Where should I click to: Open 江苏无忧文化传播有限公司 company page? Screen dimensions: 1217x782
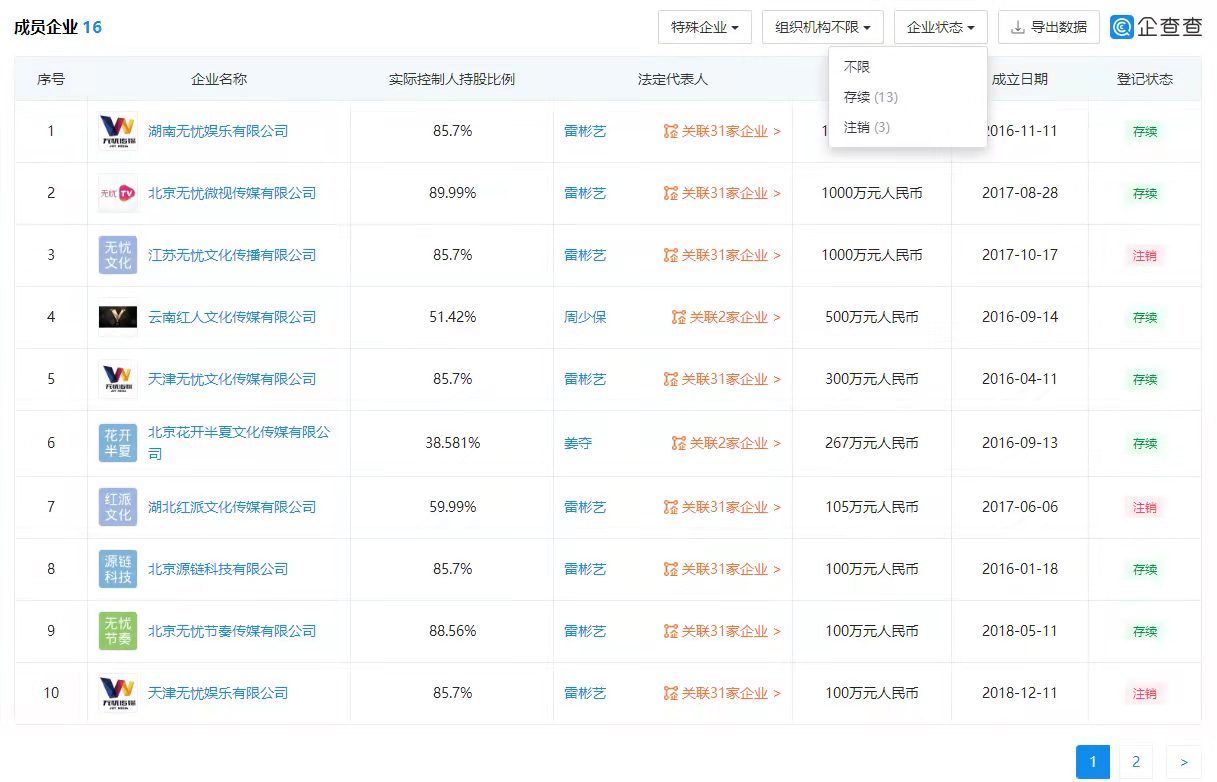pyautogui.click(x=232, y=255)
